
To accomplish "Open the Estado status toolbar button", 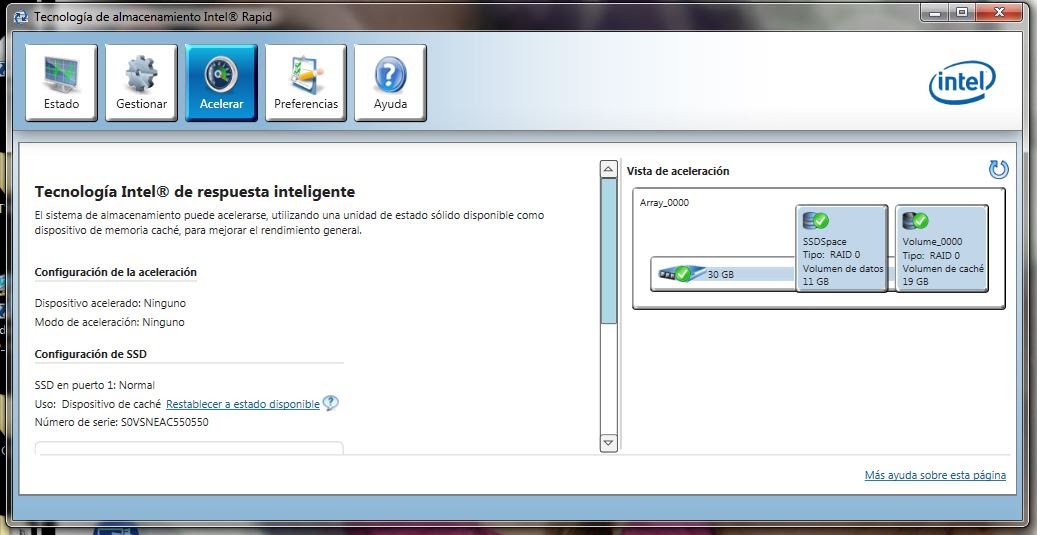I will point(61,82).
